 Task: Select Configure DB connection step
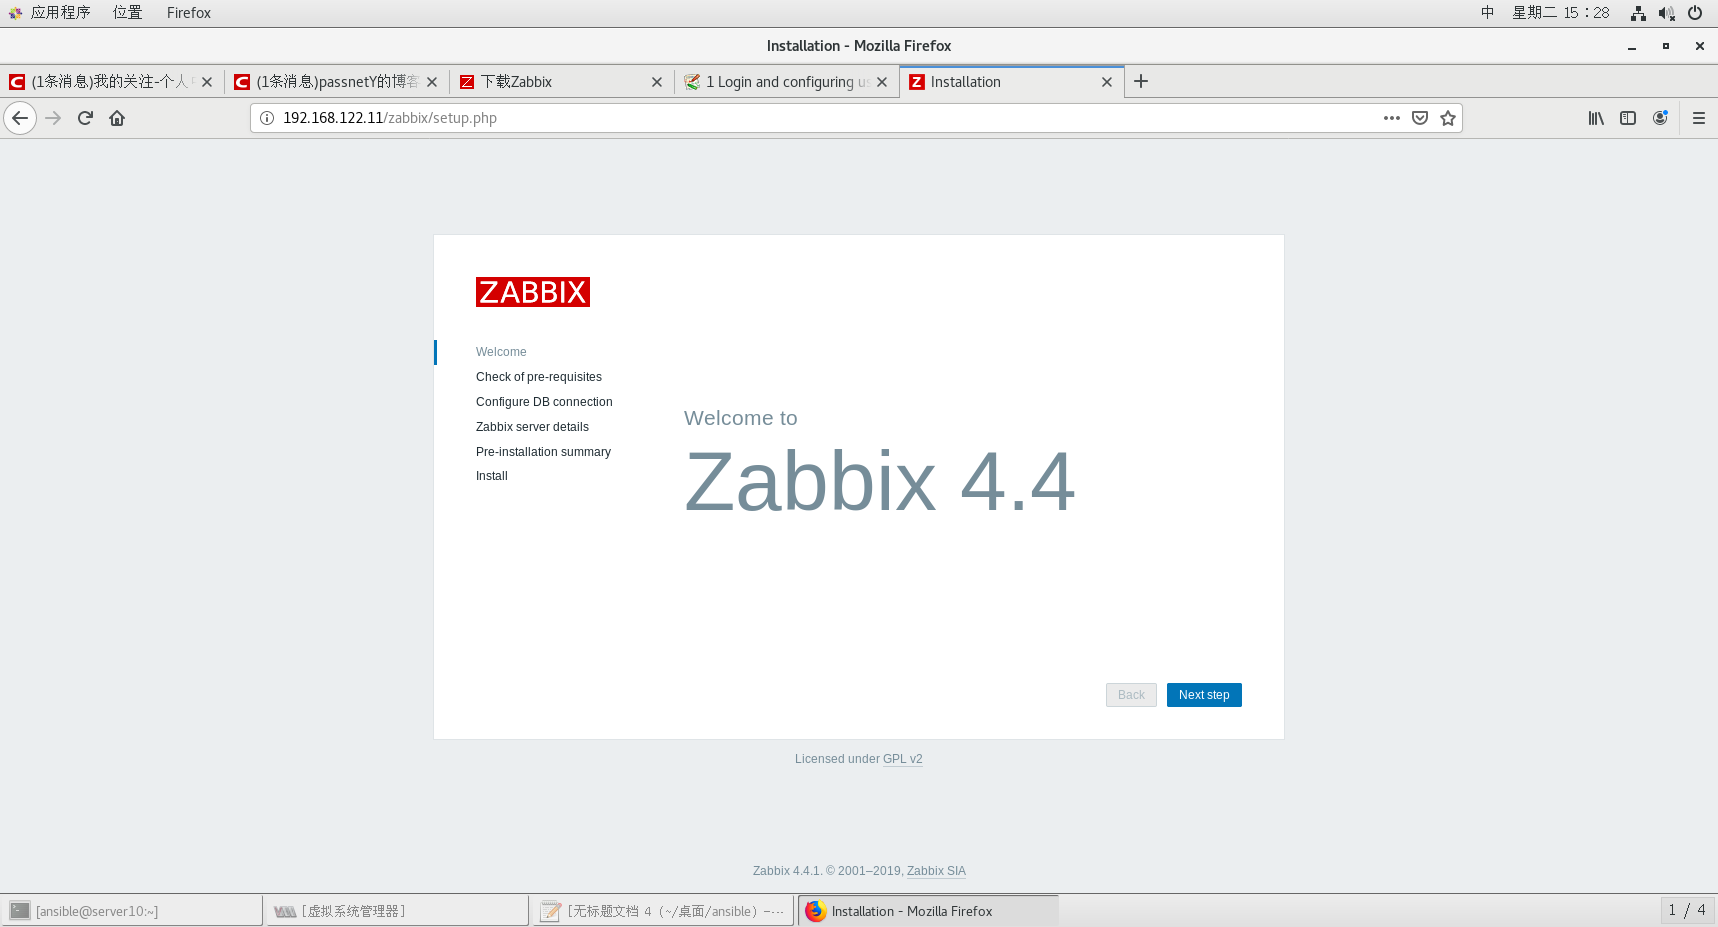(544, 402)
